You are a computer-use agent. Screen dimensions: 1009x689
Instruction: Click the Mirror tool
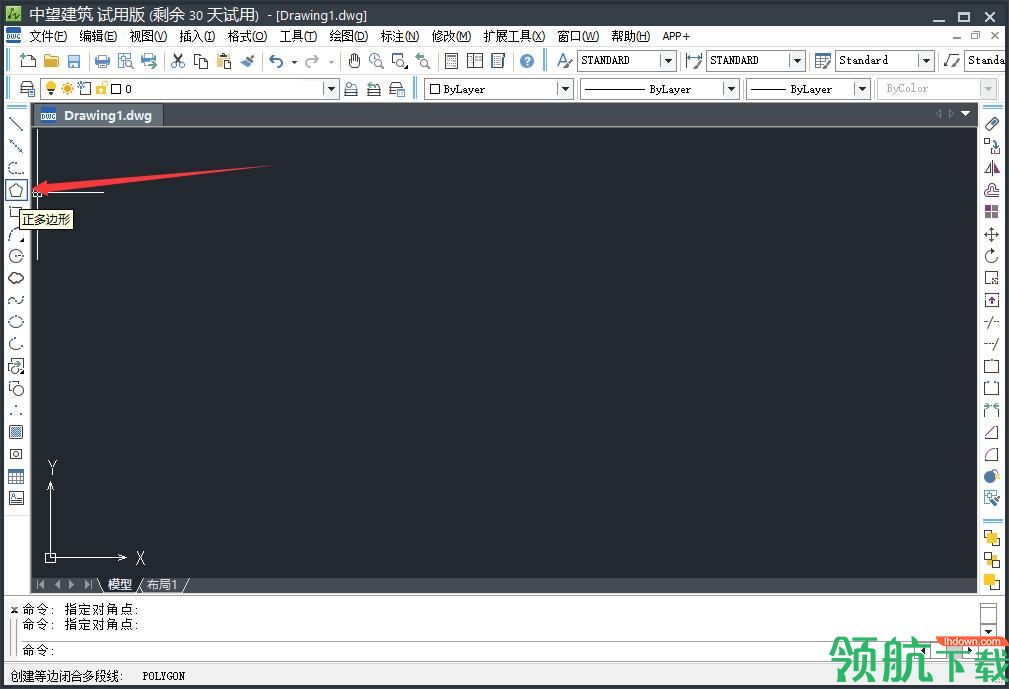[992, 168]
